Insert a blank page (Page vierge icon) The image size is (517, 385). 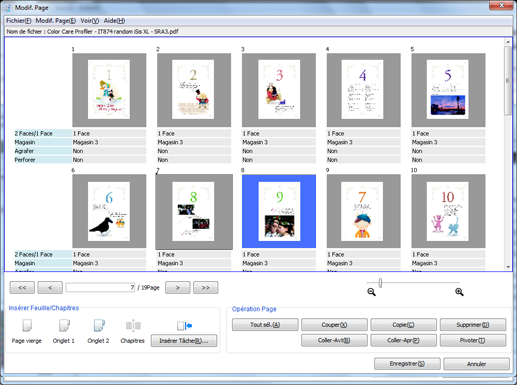(27, 325)
